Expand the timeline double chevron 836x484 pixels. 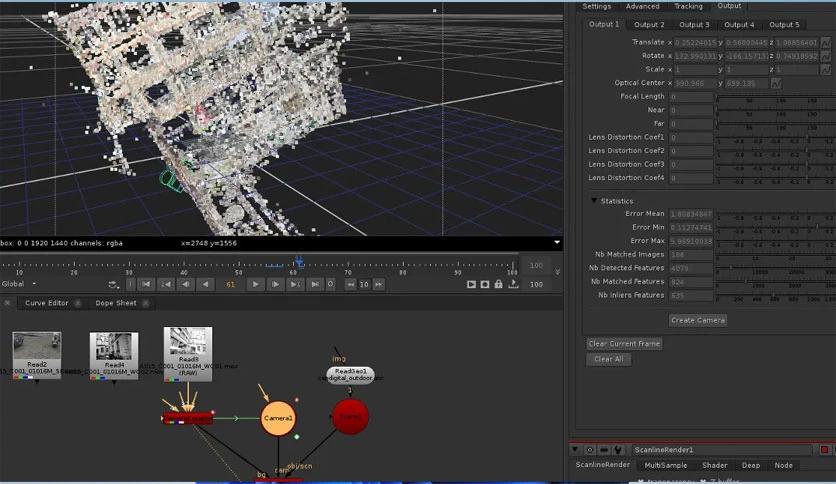pos(557,272)
